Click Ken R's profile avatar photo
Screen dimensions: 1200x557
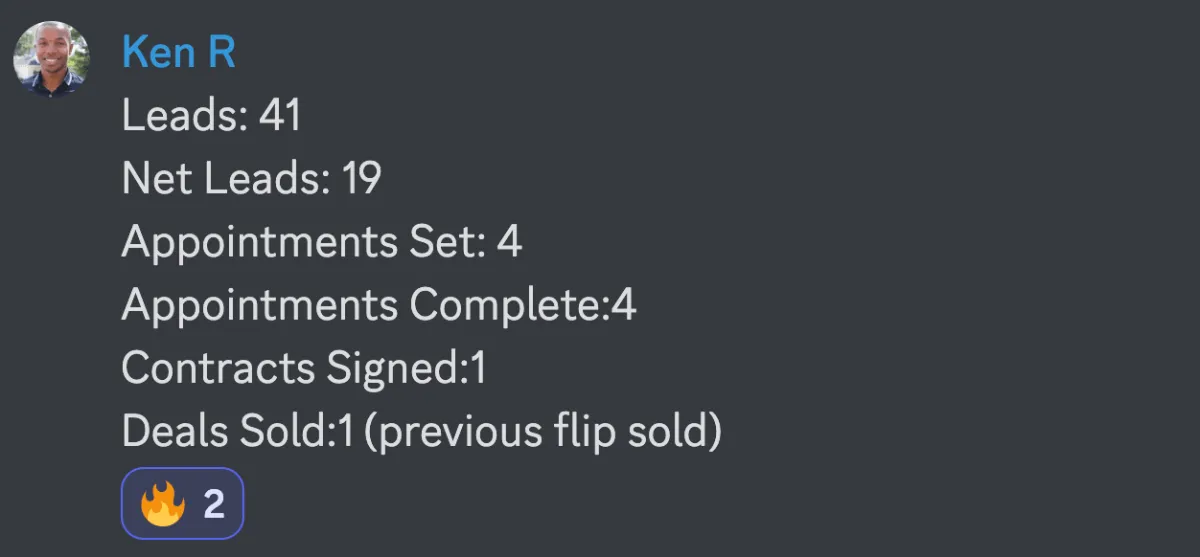point(51,59)
